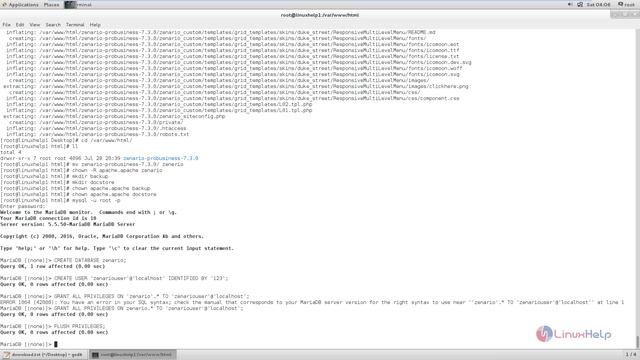
Task: Open the Terminal menu in menu bar
Action: click(x=75, y=25)
